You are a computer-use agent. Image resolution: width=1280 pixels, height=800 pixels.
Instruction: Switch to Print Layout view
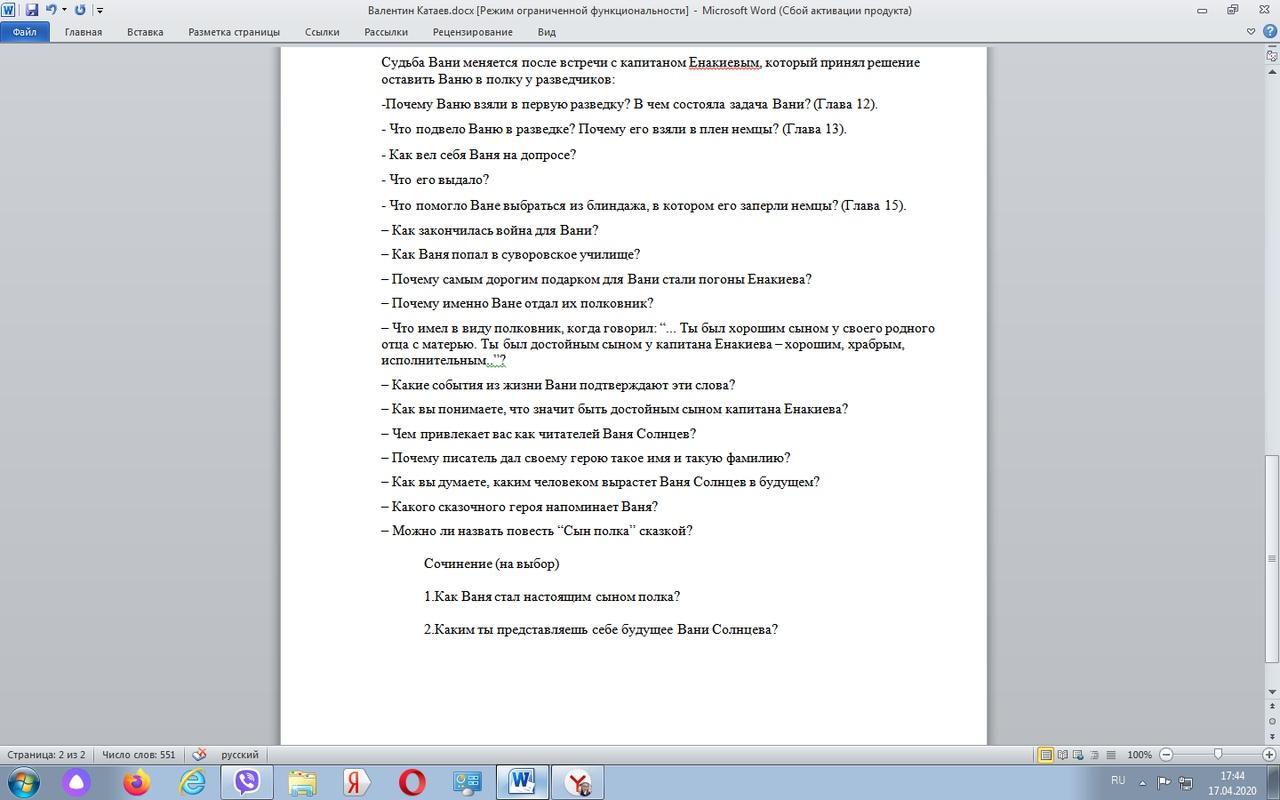click(x=1046, y=755)
